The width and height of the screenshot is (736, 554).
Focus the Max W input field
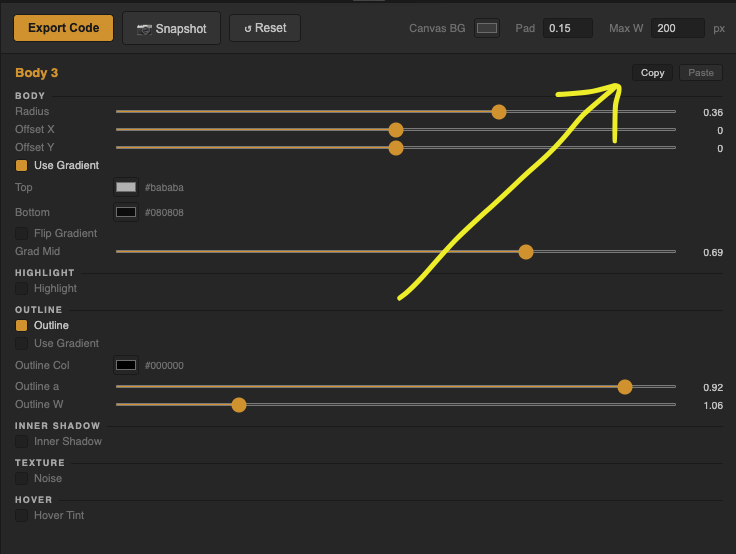(x=677, y=28)
